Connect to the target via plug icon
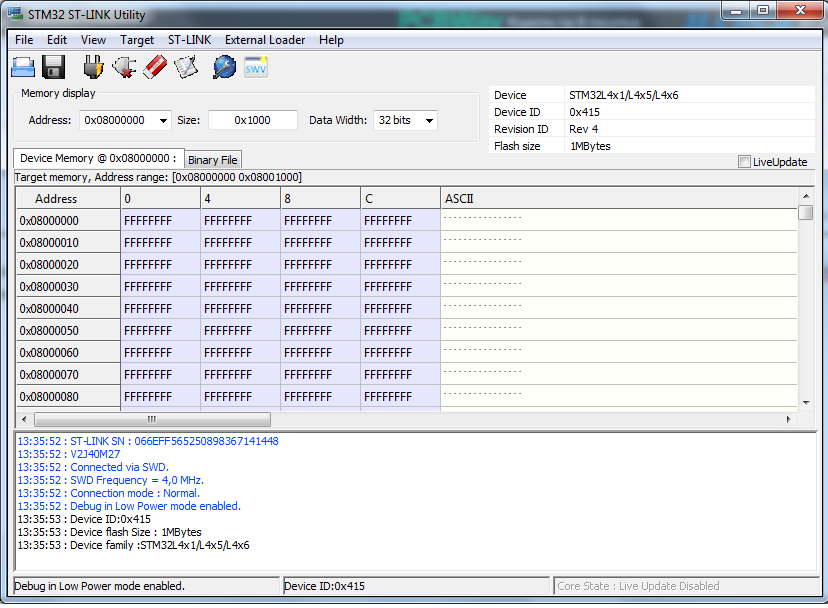This screenshot has width=828, height=608. 93,68
